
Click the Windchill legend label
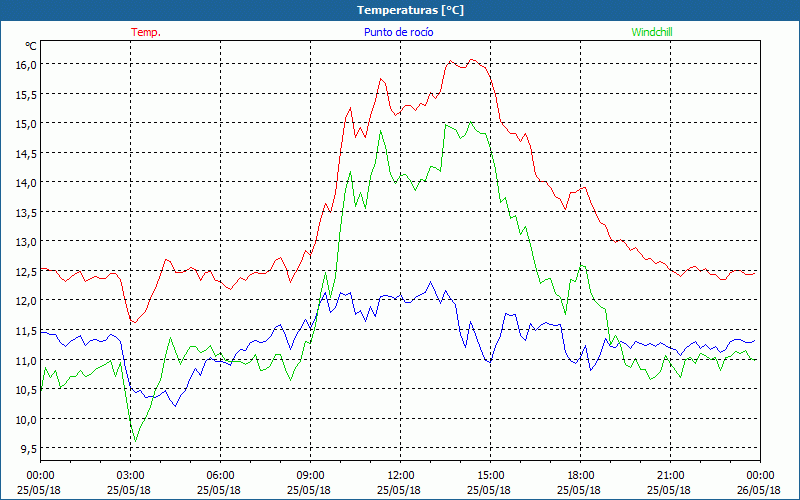point(652,32)
